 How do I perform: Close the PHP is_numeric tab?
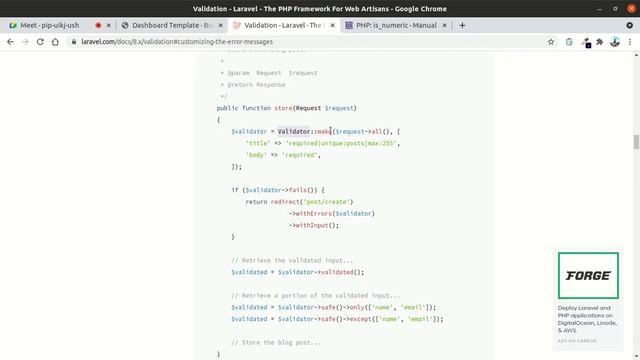coord(444,25)
